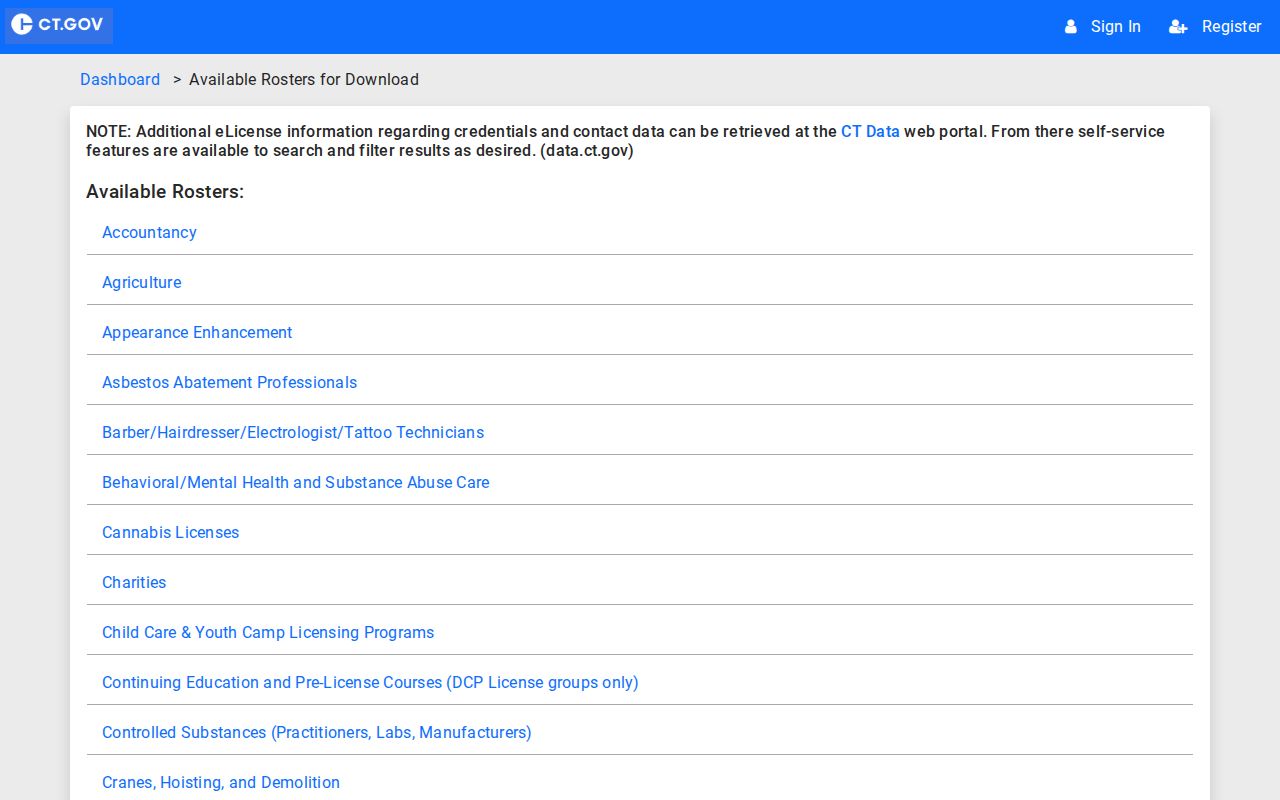View Behavioral/Mental Health and Substance Abuse Care roster

pos(296,482)
